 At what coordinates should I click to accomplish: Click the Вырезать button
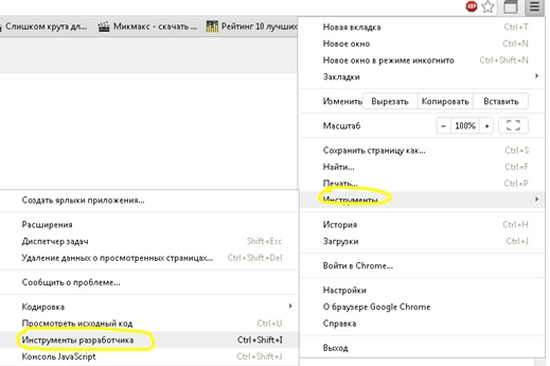(390, 101)
